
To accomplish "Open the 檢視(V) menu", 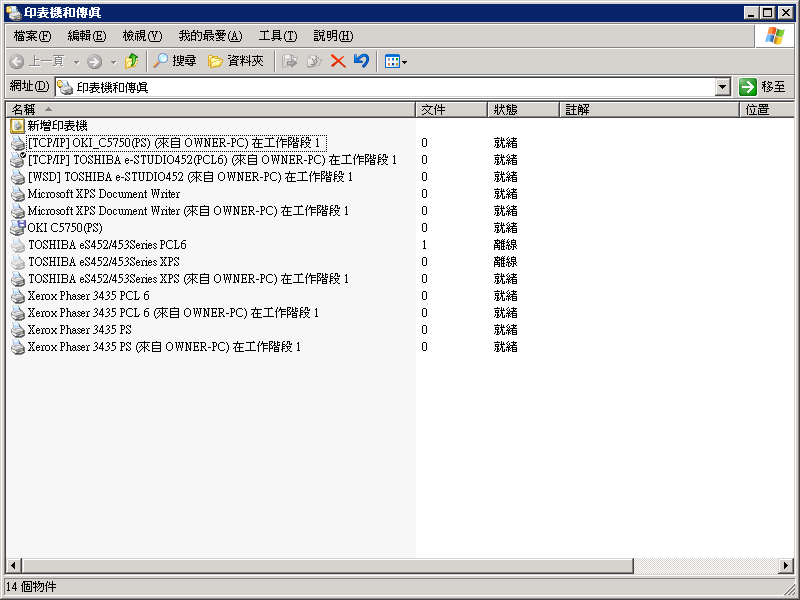I will tap(142, 36).
